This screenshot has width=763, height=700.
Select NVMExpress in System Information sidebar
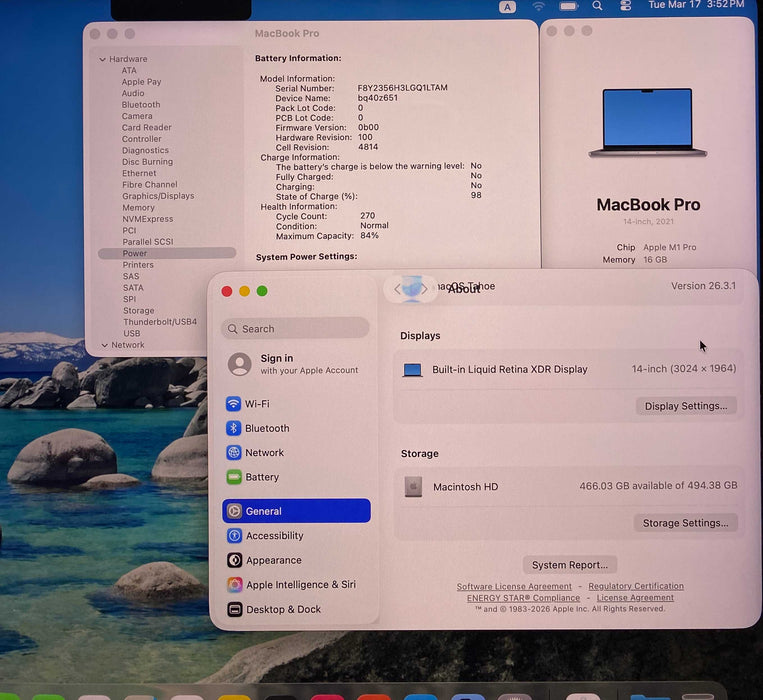tap(147, 219)
